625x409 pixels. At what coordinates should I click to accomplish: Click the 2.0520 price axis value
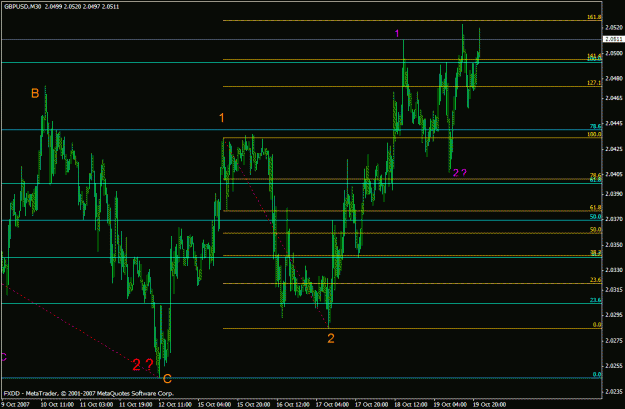(x=613, y=28)
